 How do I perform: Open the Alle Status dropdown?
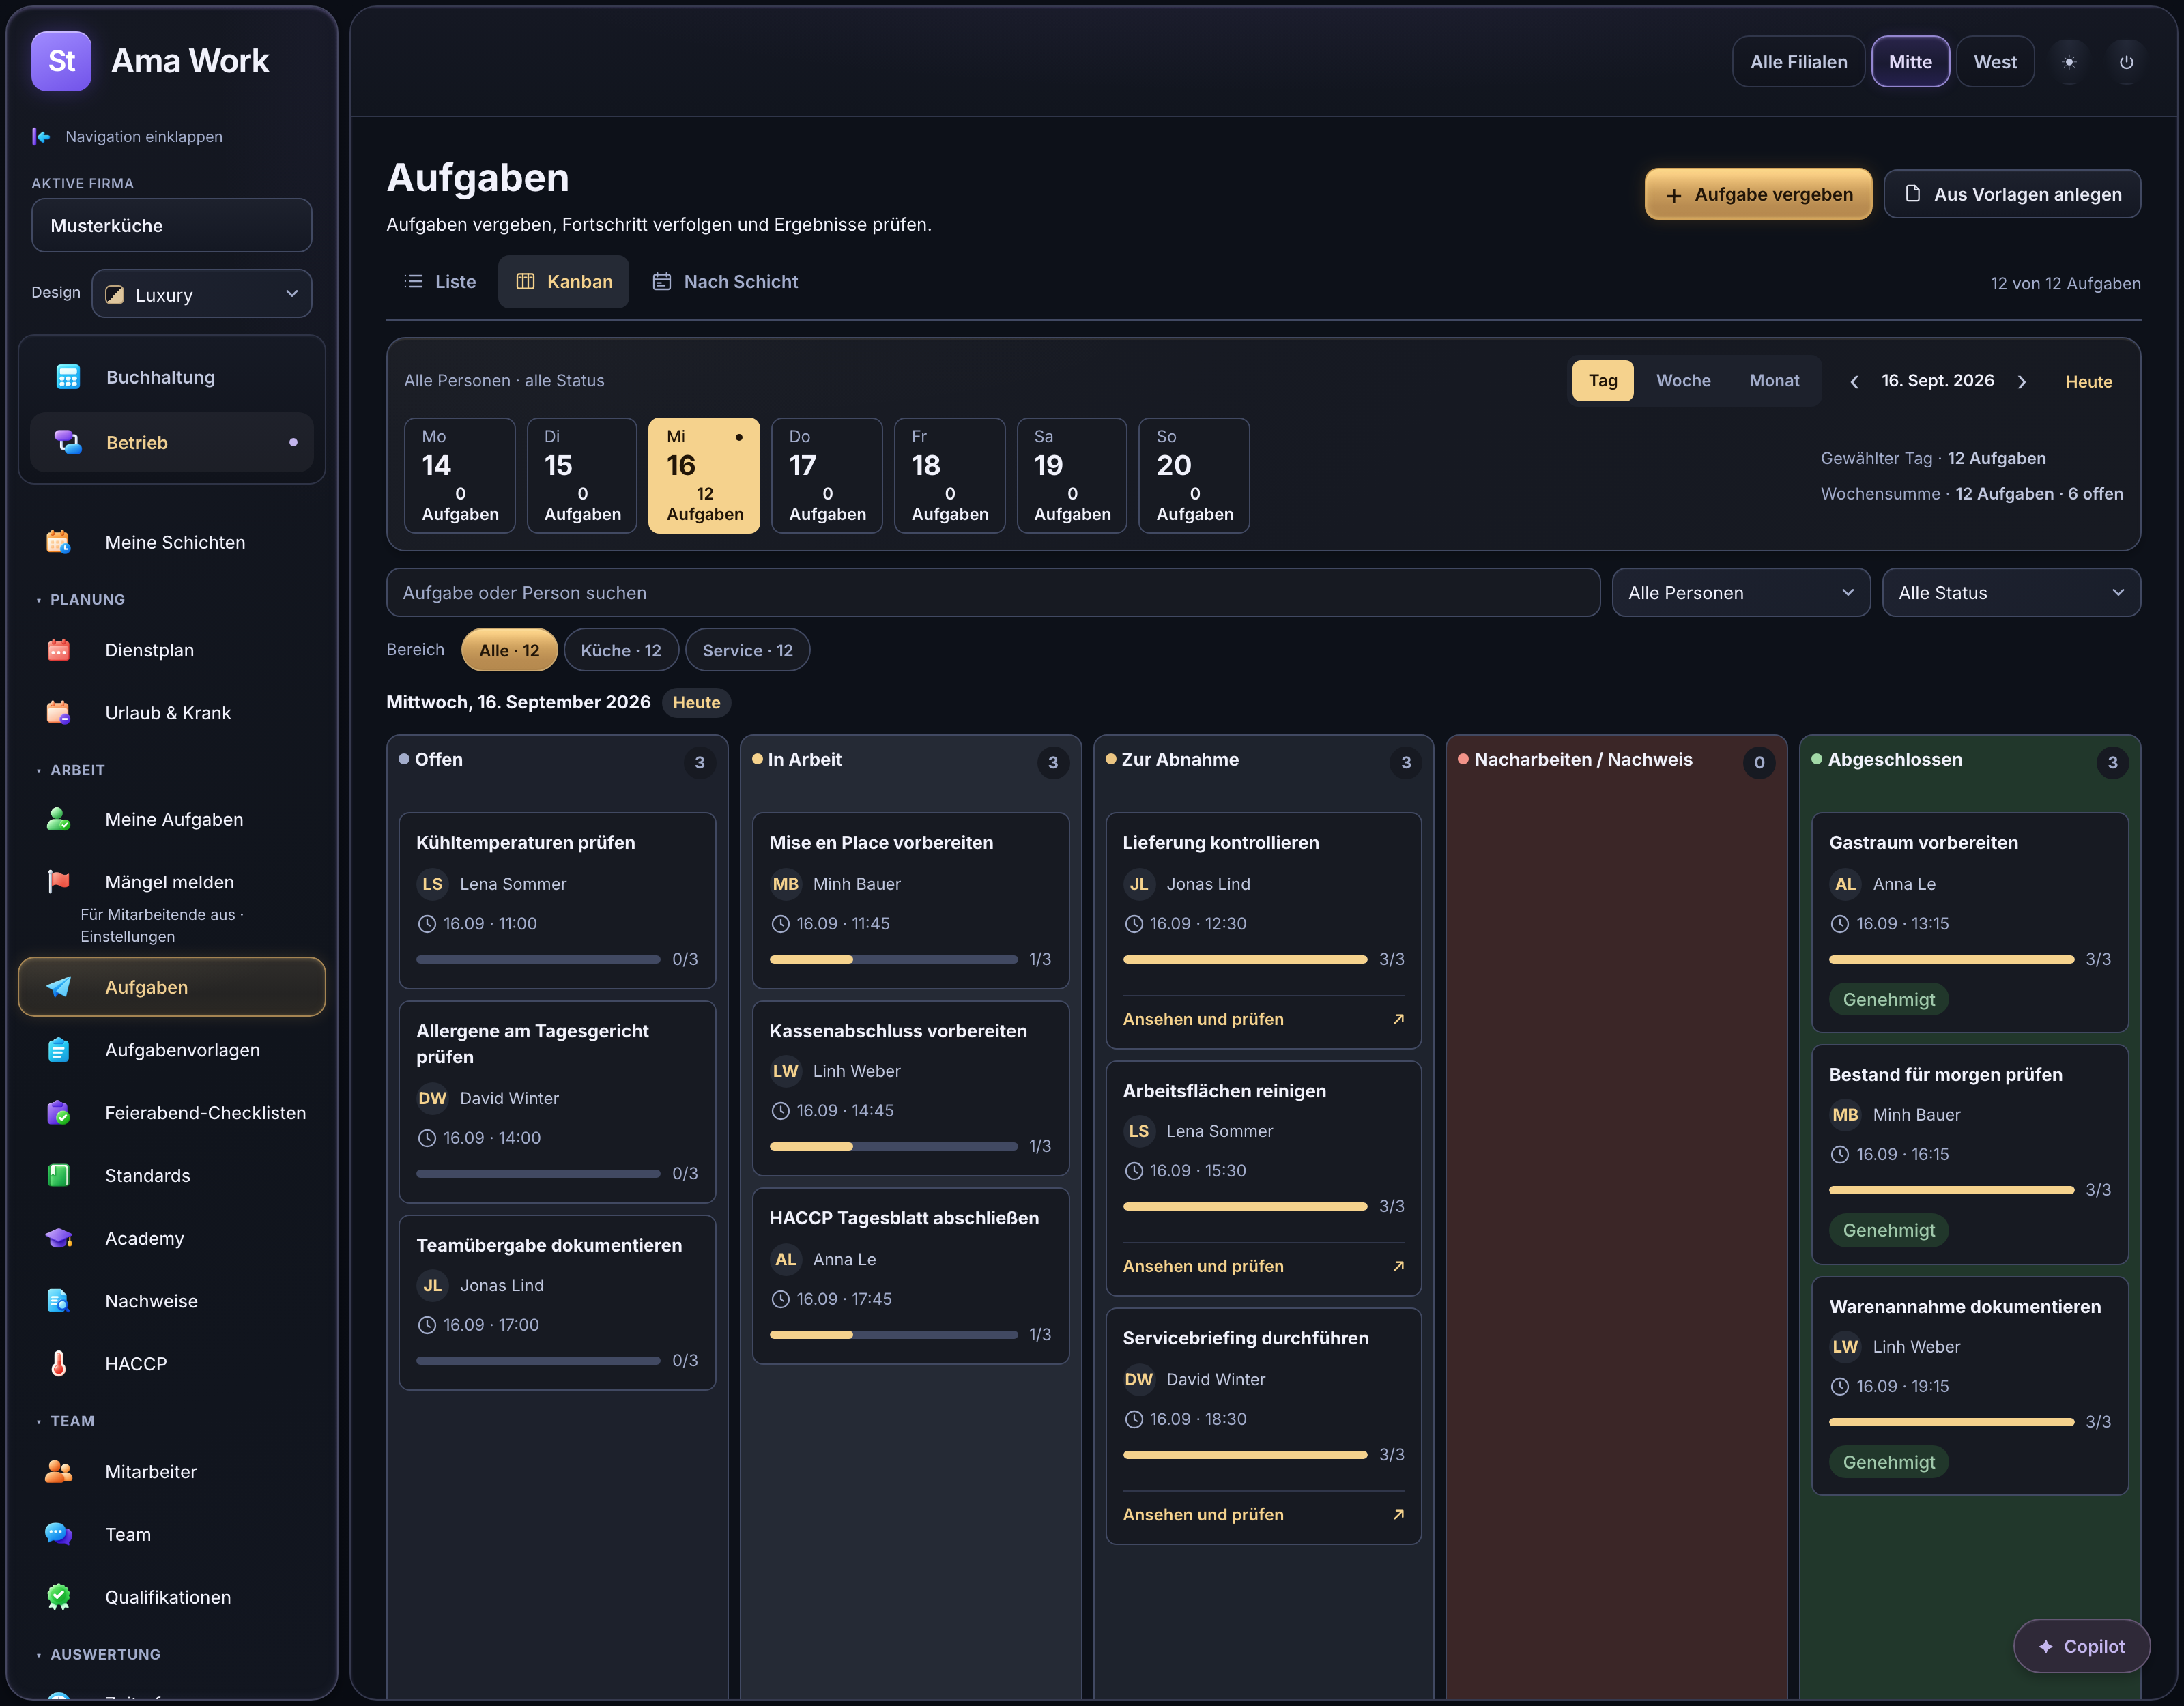point(2011,593)
